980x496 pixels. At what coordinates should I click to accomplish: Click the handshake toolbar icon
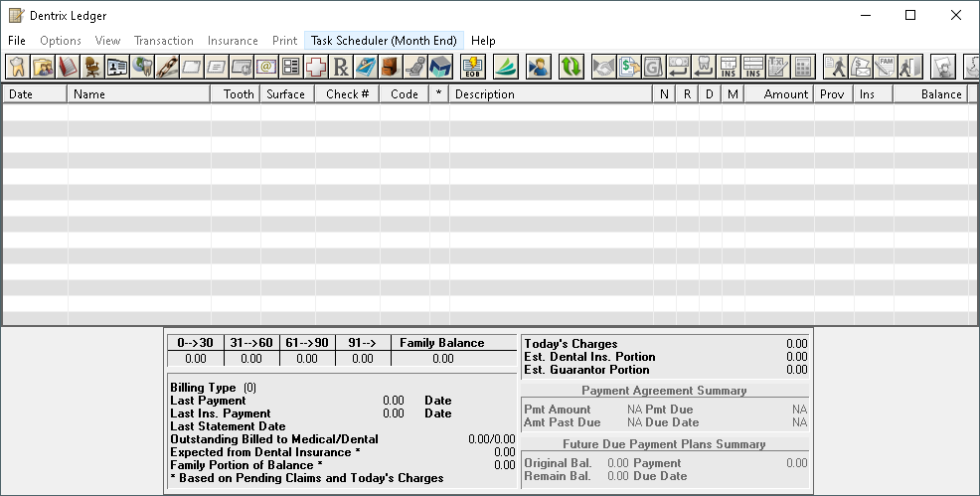coord(603,67)
